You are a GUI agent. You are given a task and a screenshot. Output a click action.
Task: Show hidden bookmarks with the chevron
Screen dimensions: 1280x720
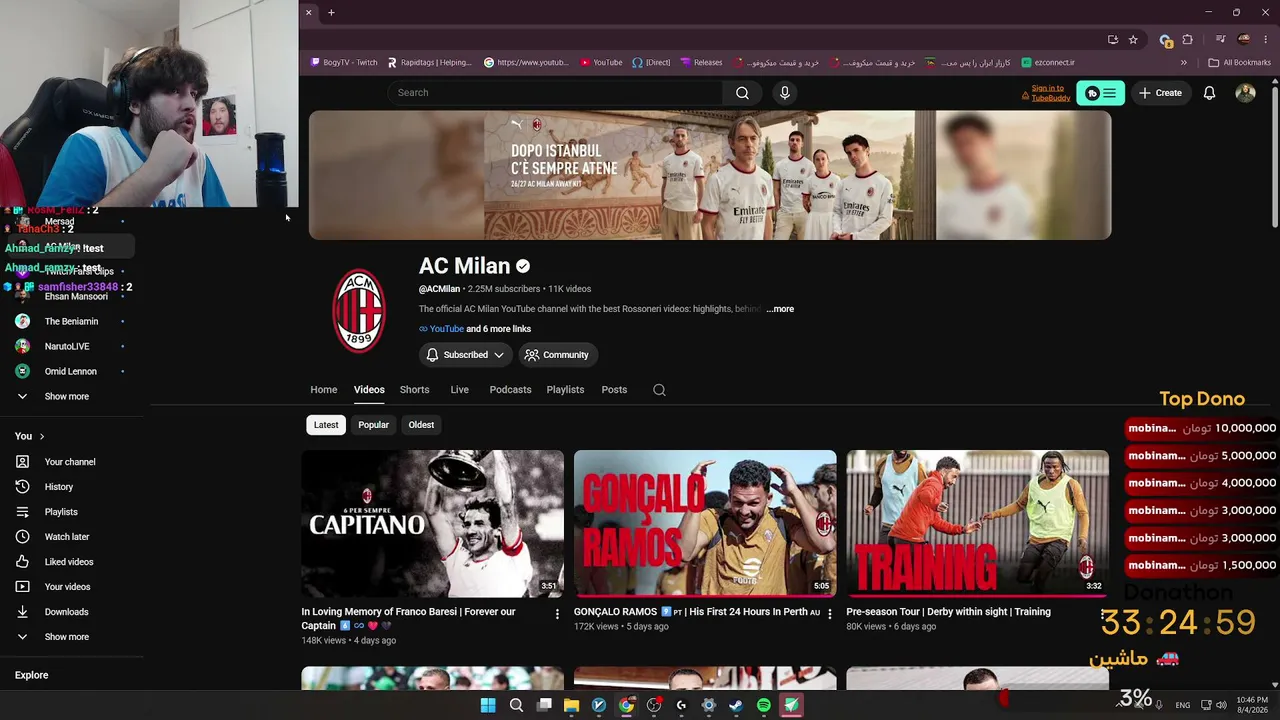pos(1183,62)
